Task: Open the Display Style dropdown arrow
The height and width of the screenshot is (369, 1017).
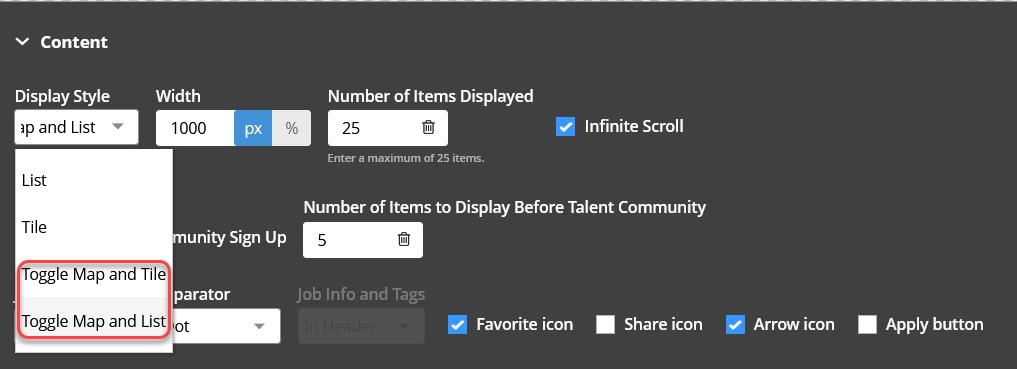Action: click(118, 126)
